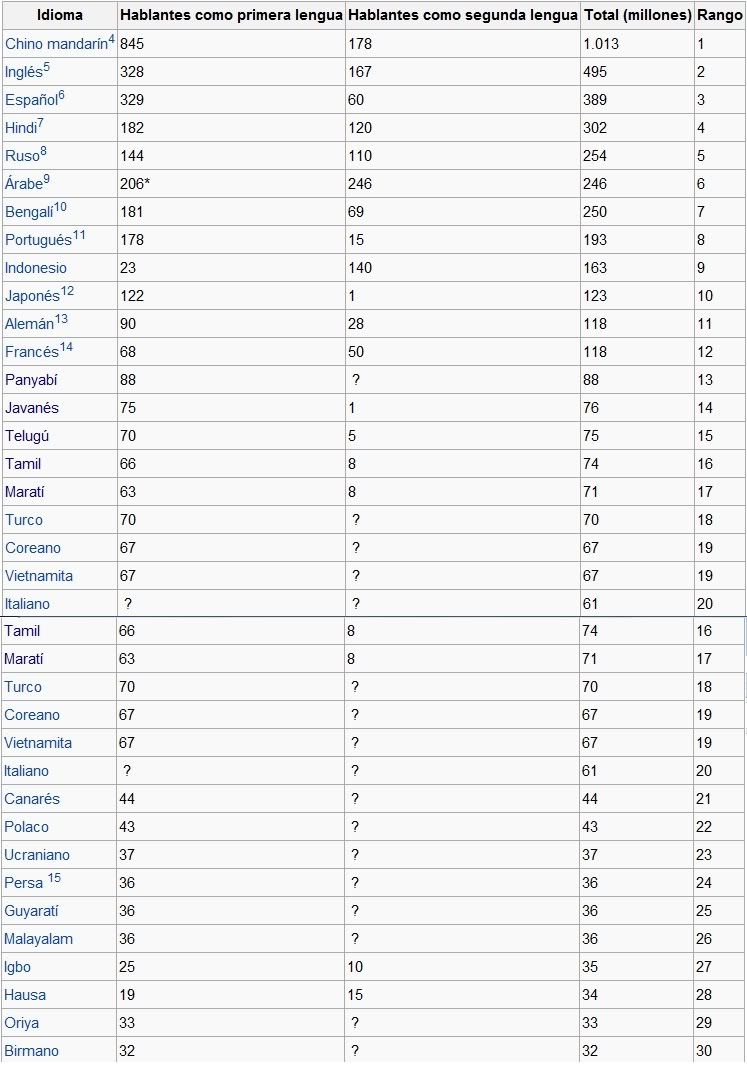This screenshot has width=747, height=1066.
Task: Click the Japonés link
Action: click(33, 296)
